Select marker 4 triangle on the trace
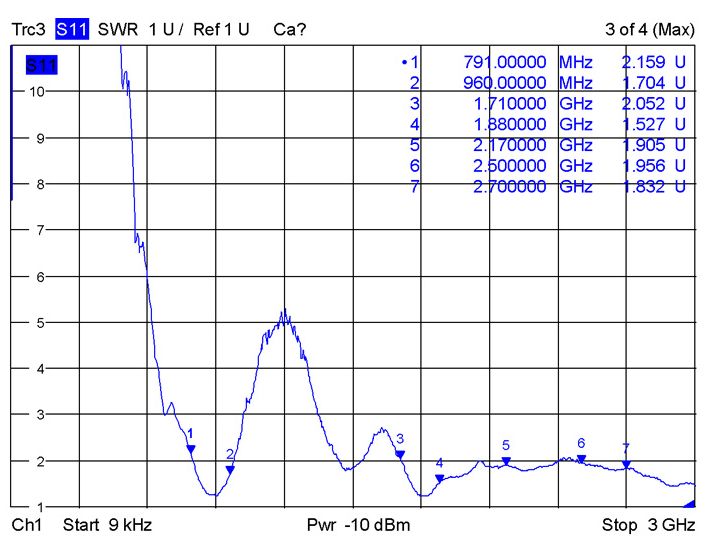711x548 pixels. (x=439, y=478)
